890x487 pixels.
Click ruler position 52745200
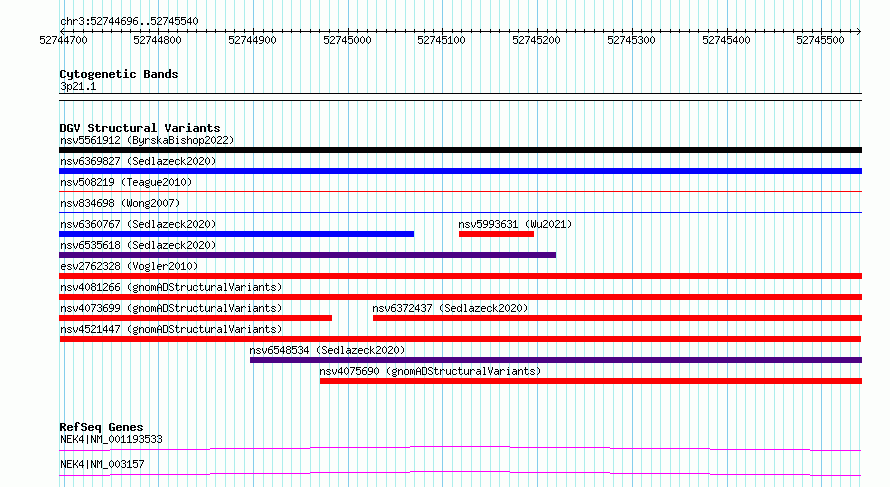coord(536,40)
